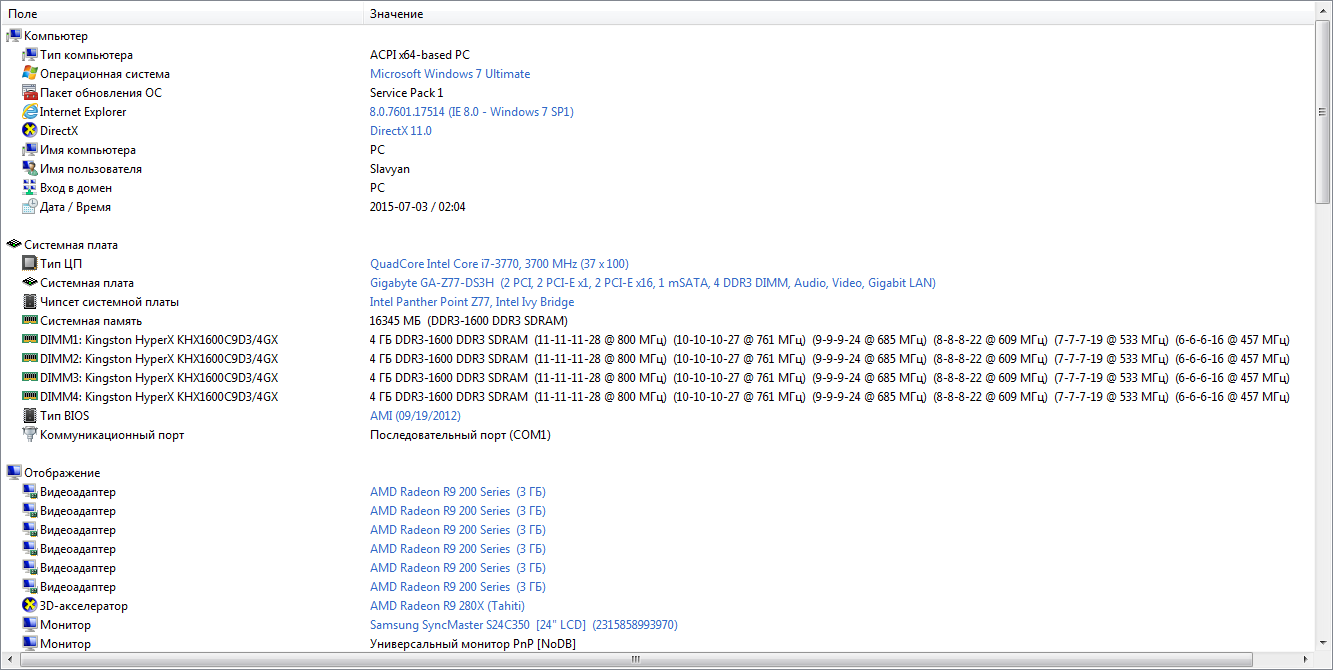The width and height of the screenshot is (1333, 670).
Task: Click the motherboard icon in the Gigabyte GA-Z77-DS3H row
Action: coord(30,283)
